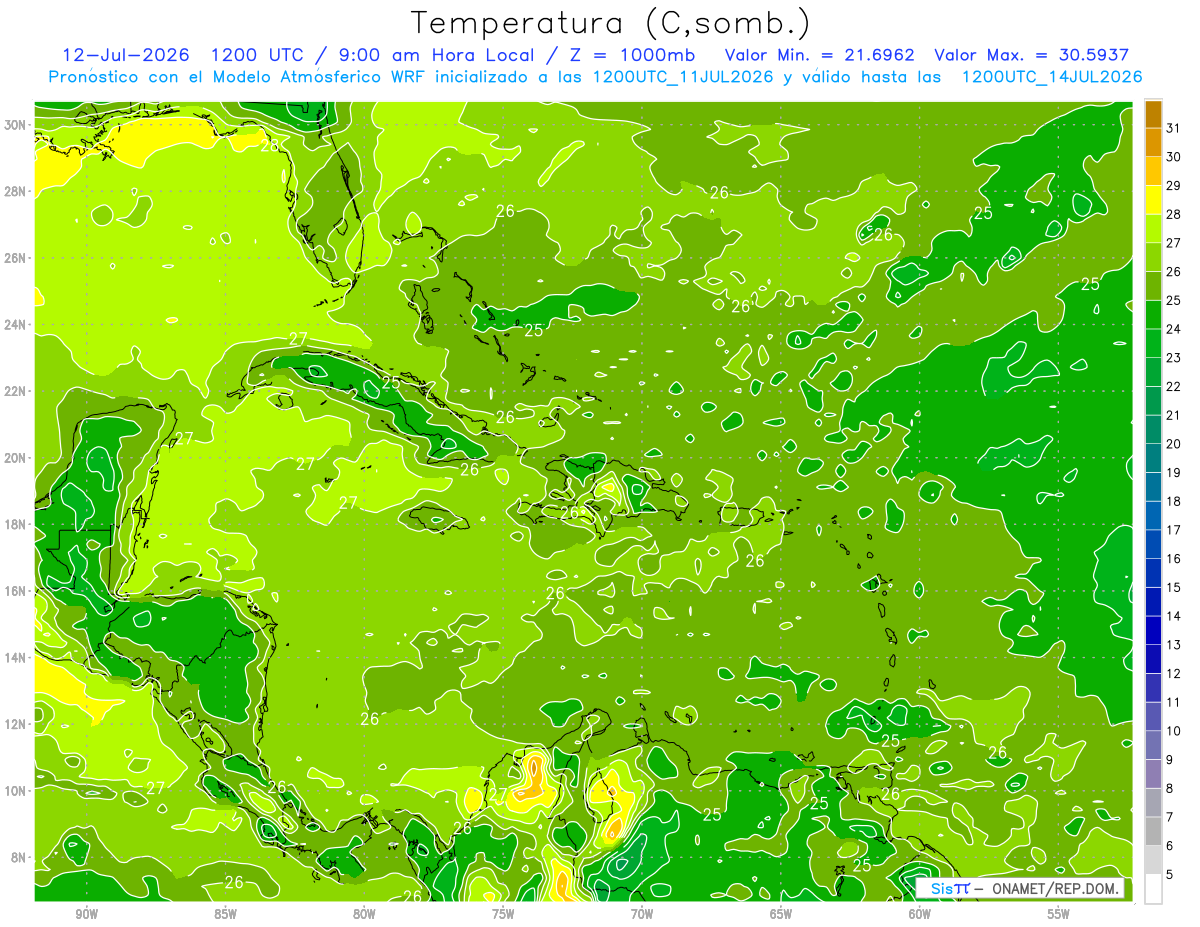Select '1200UTC_11JUL2026' initialization time
Screen dimensions: 1200x927
point(683,77)
